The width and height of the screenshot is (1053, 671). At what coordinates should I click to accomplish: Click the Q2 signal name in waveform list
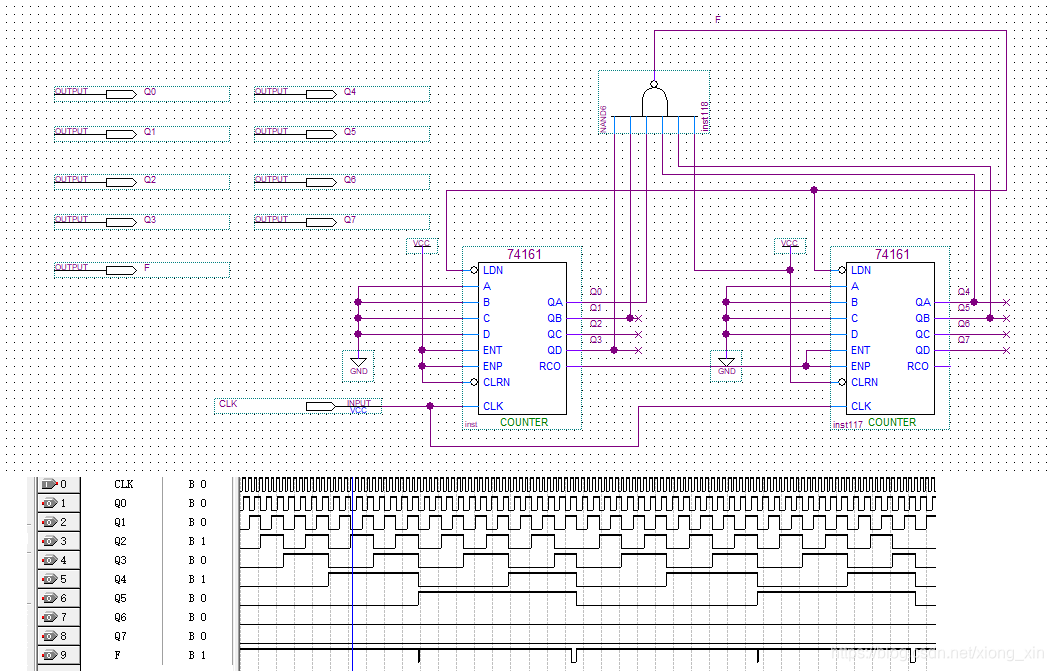pyautogui.click(x=120, y=541)
